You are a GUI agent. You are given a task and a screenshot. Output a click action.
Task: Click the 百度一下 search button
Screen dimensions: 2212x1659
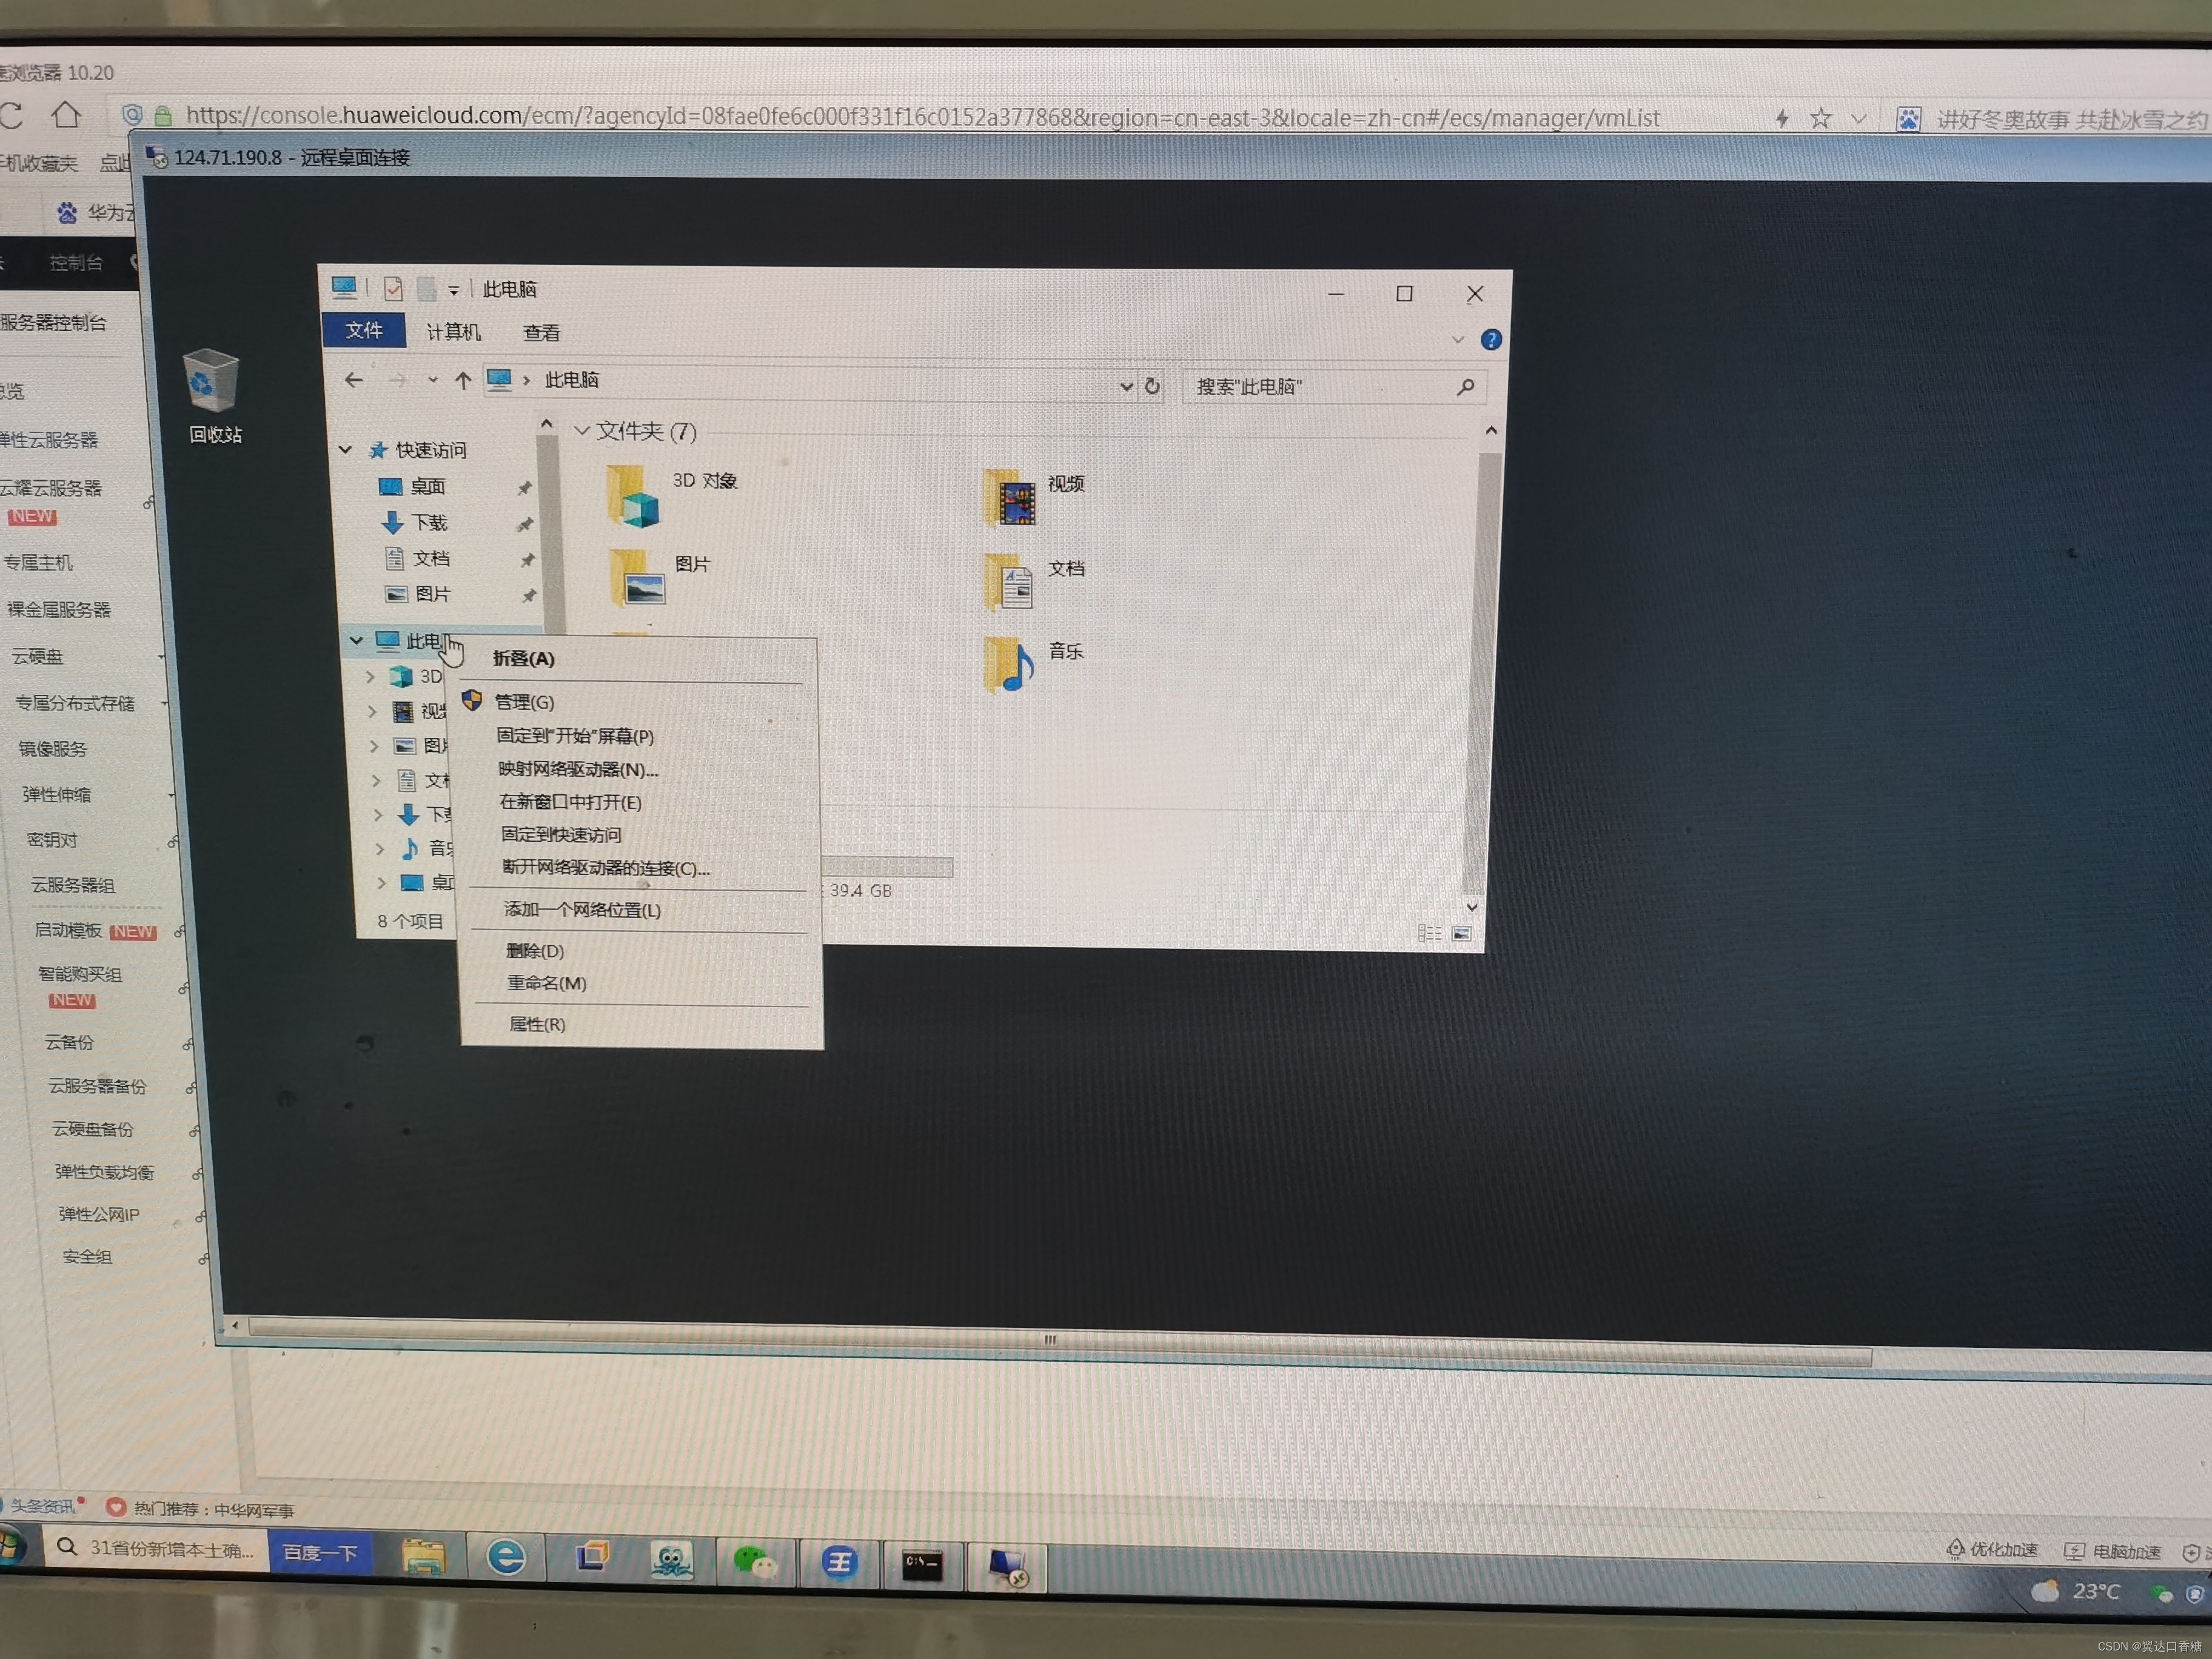[x=319, y=1552]
